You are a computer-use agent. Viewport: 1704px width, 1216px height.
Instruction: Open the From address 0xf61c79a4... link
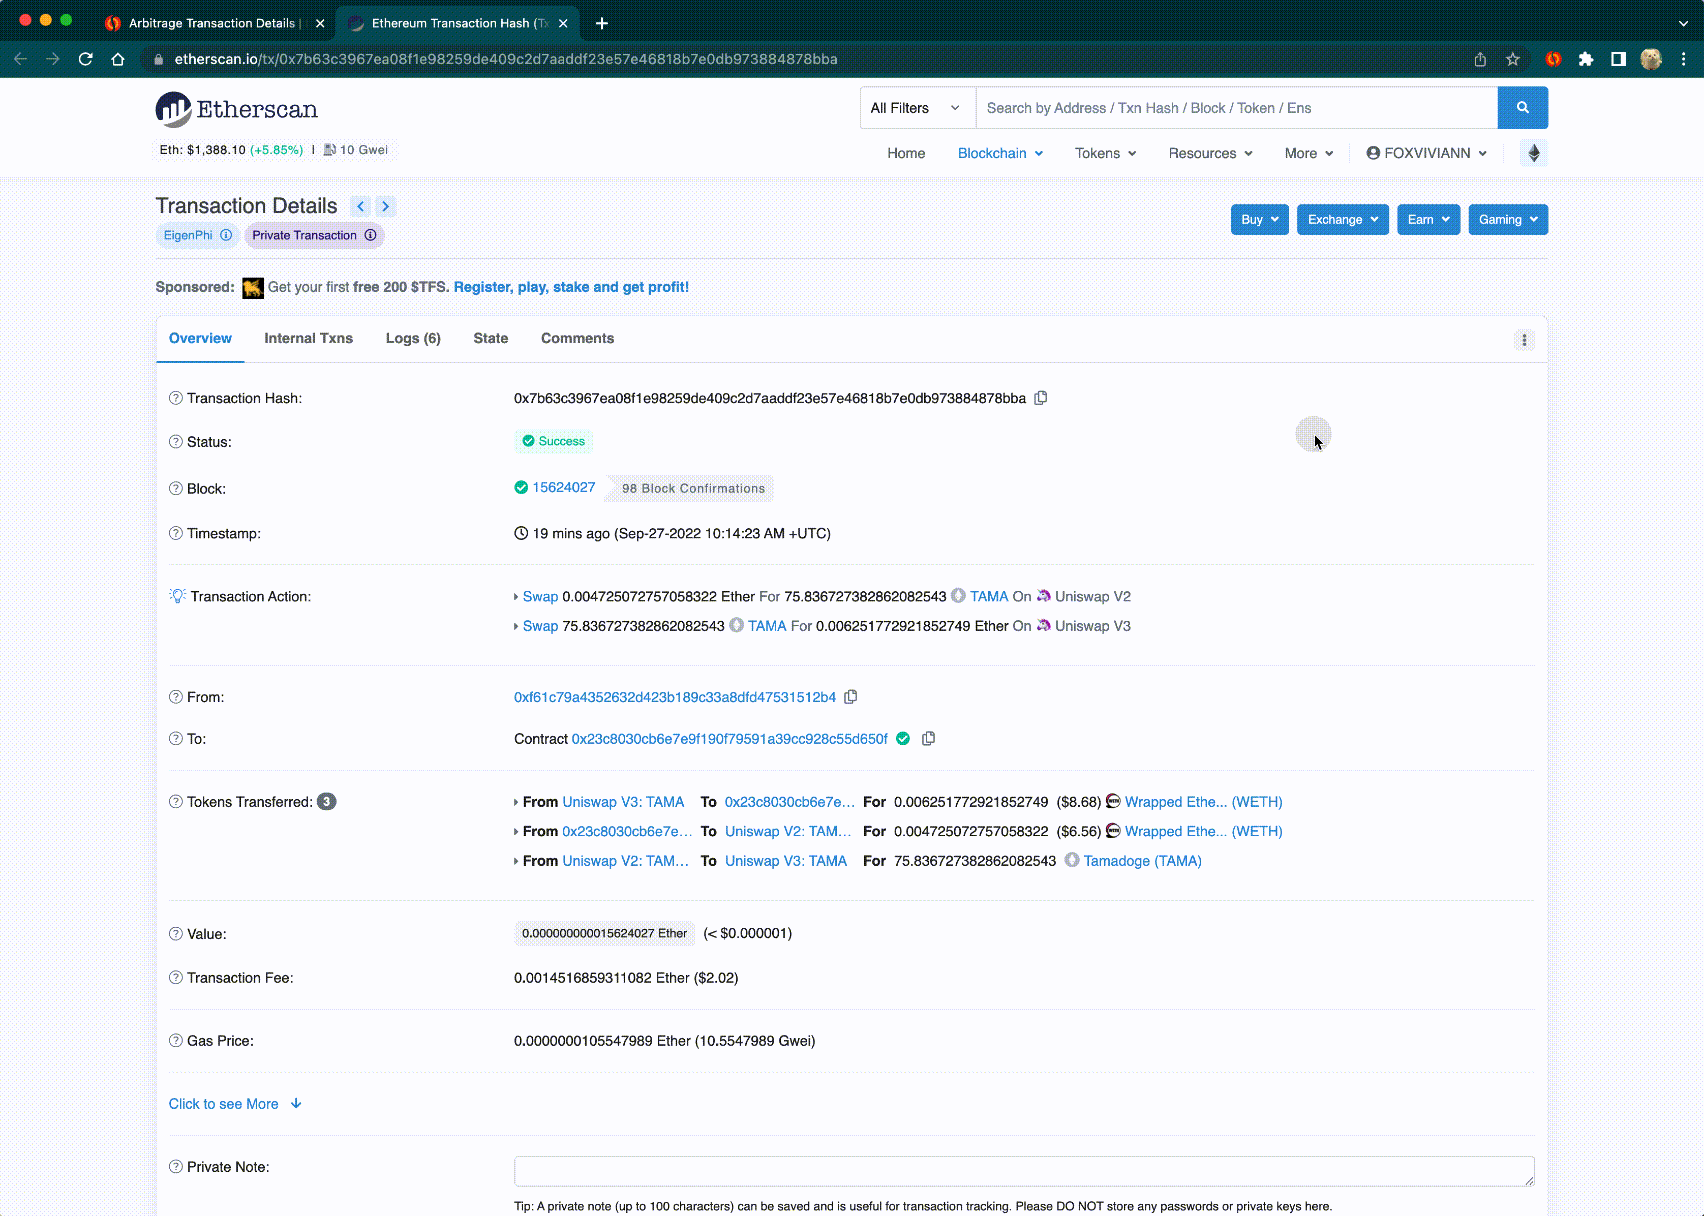[x=674, y=697]
